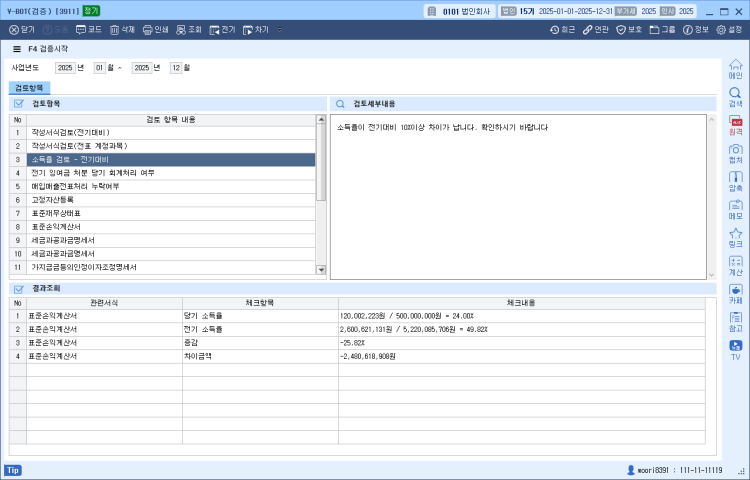Select 고정자산등록 review item
750x480 pixels.
[171, 200]
